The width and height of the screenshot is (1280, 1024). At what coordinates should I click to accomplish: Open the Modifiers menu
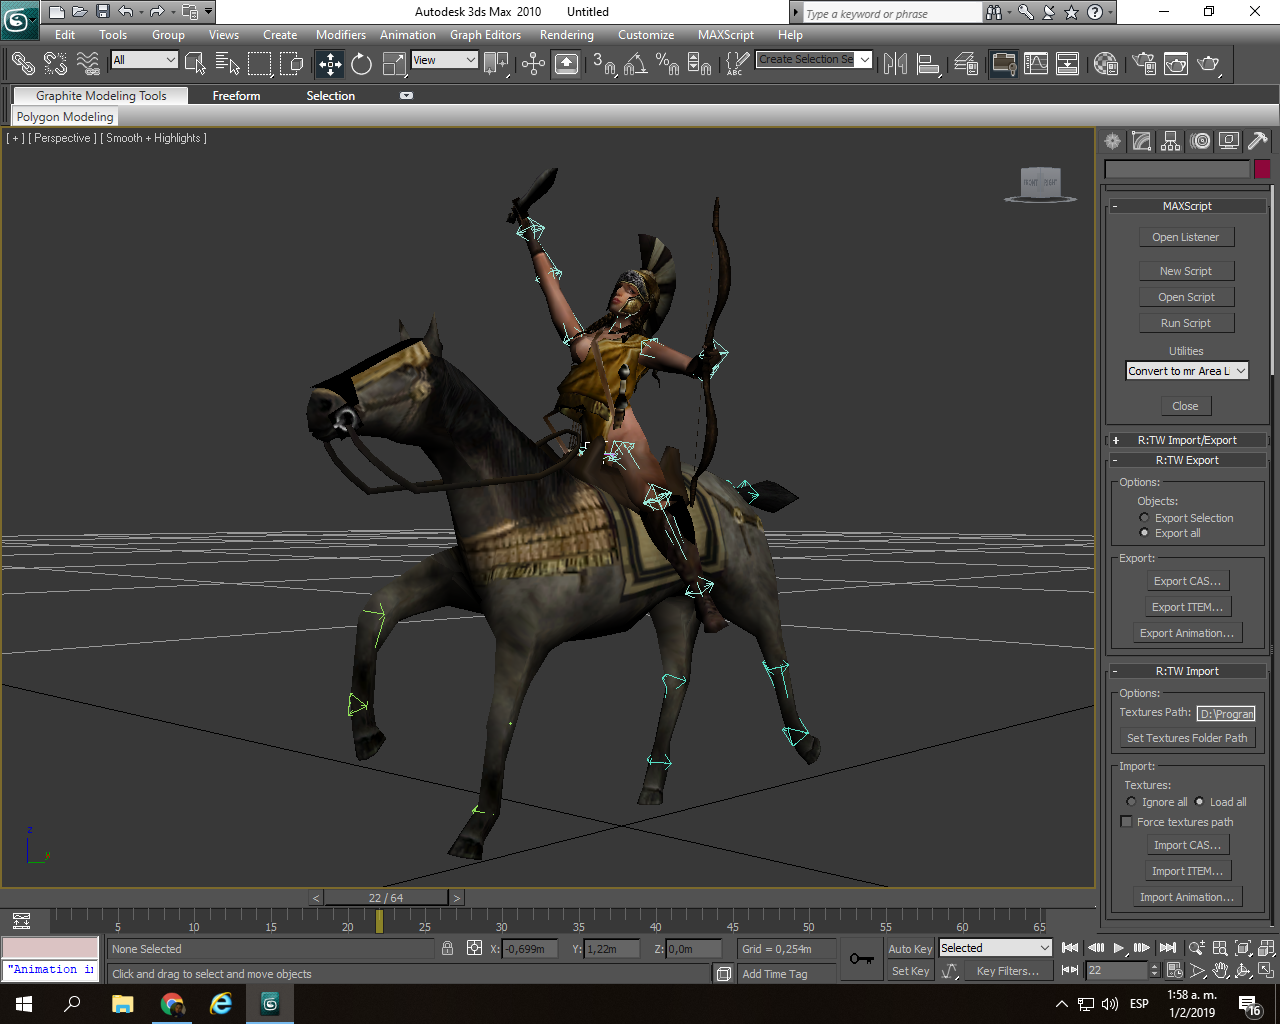click(341, 35)
